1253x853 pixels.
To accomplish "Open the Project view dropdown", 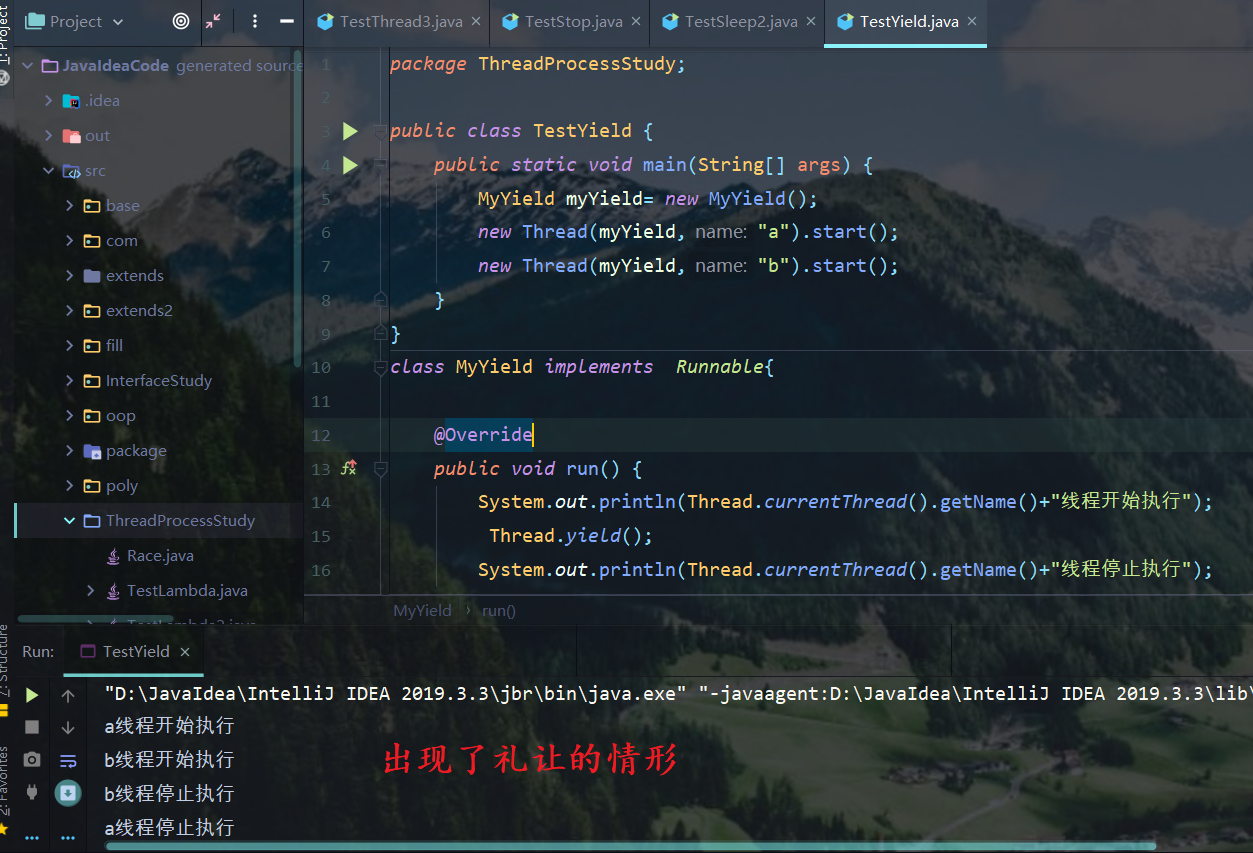I will [74, 21].
